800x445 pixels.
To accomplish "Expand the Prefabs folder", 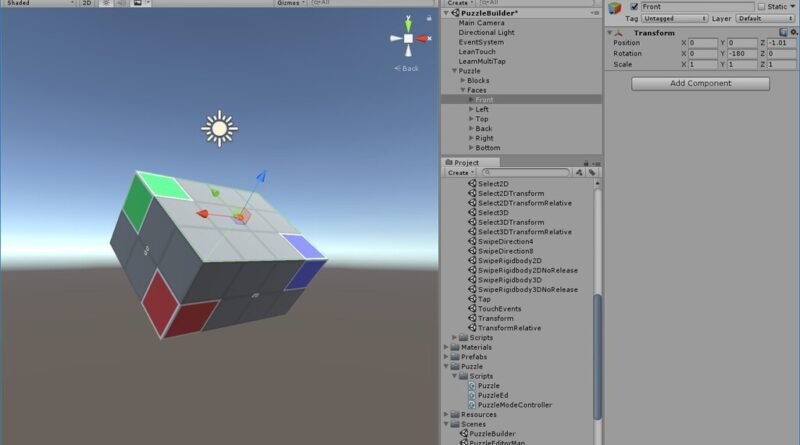I will (x=446, y=357).
